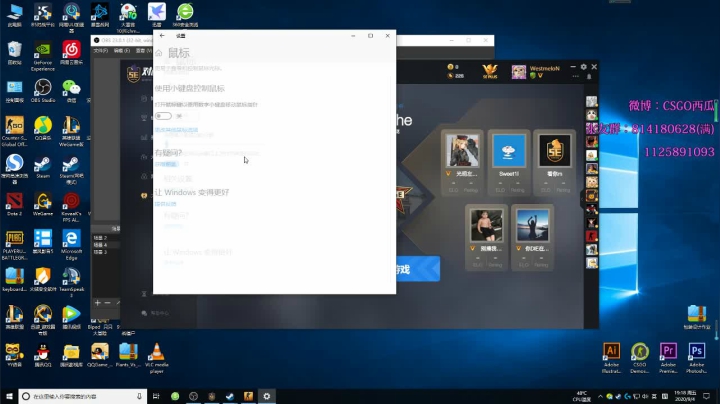720x404 pixels.
Task: Open the WeGame desktop shortcut
Action: click(x=43, y=204)
